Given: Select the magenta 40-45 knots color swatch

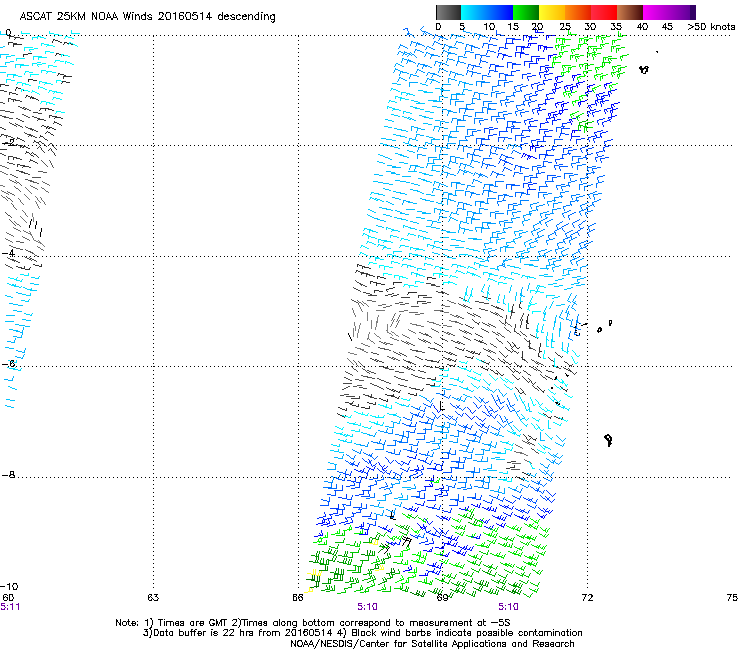Looking at the screenshot, I should (656, 12).
